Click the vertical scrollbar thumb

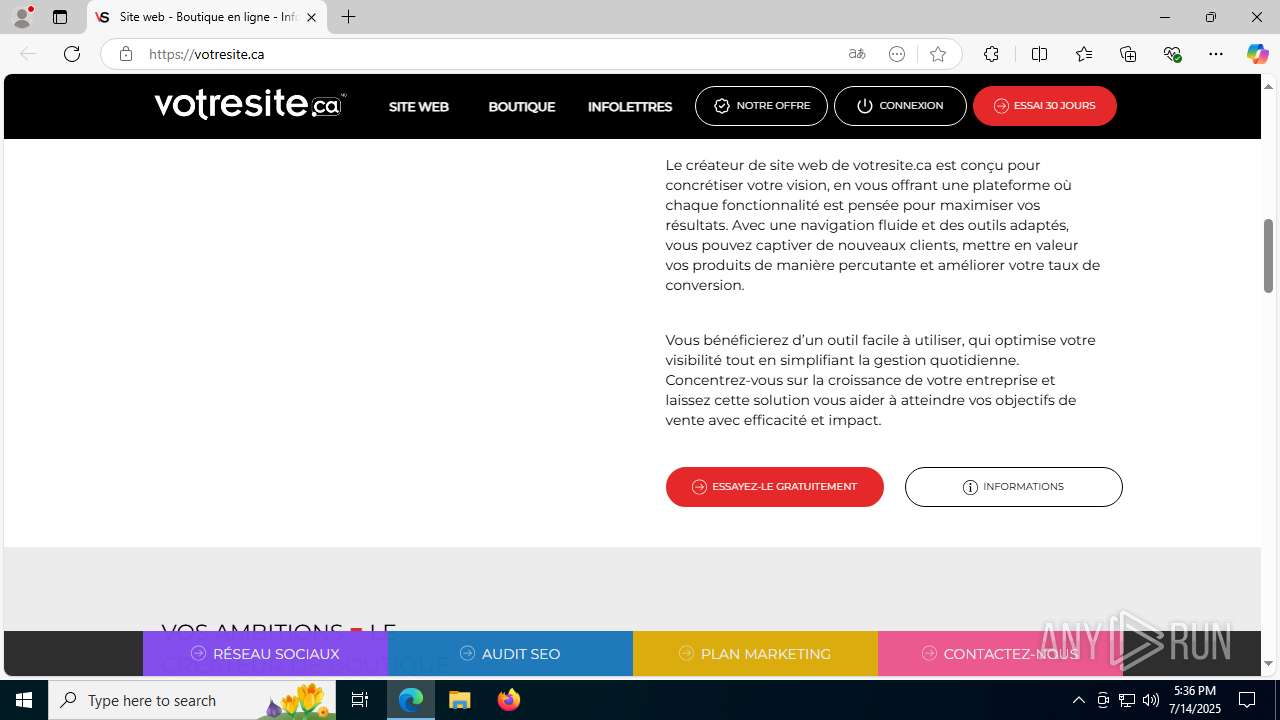click(x=1269, y=255)
